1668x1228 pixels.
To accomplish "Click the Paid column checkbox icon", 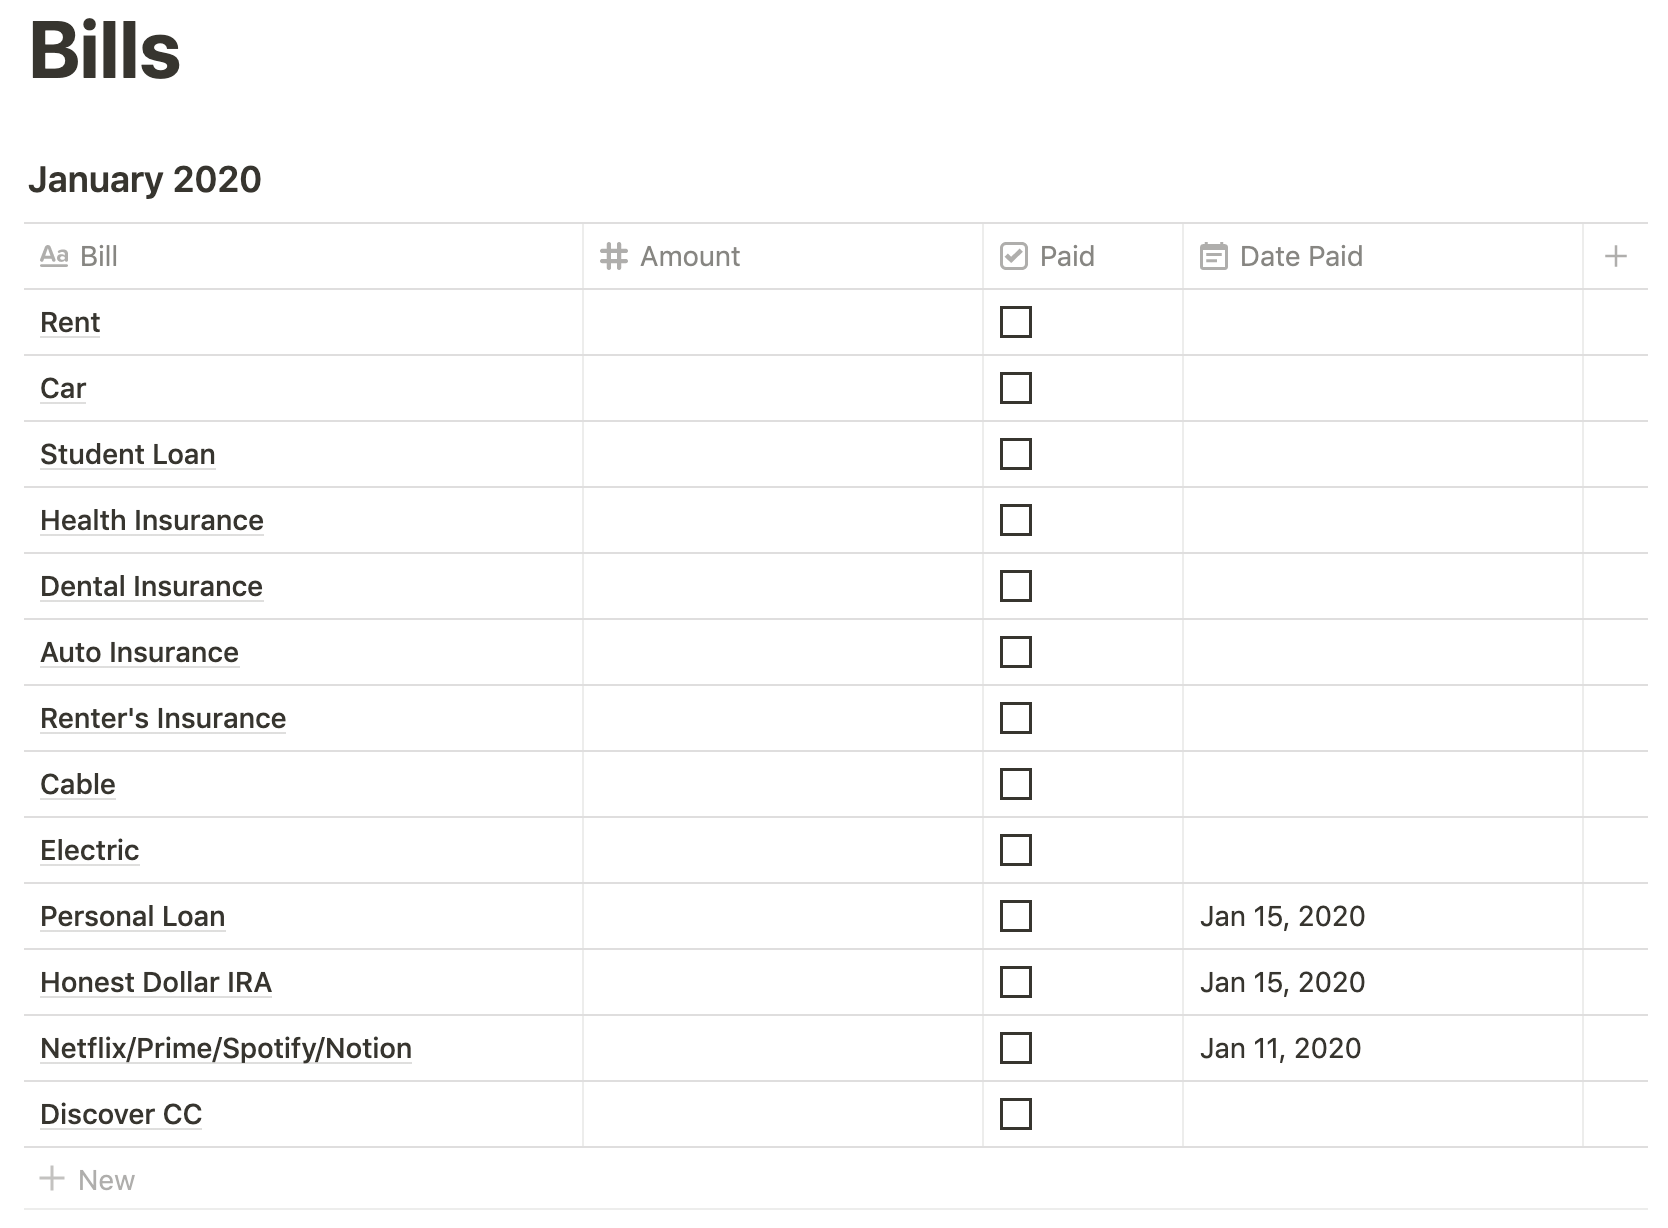I will 1013,257.
